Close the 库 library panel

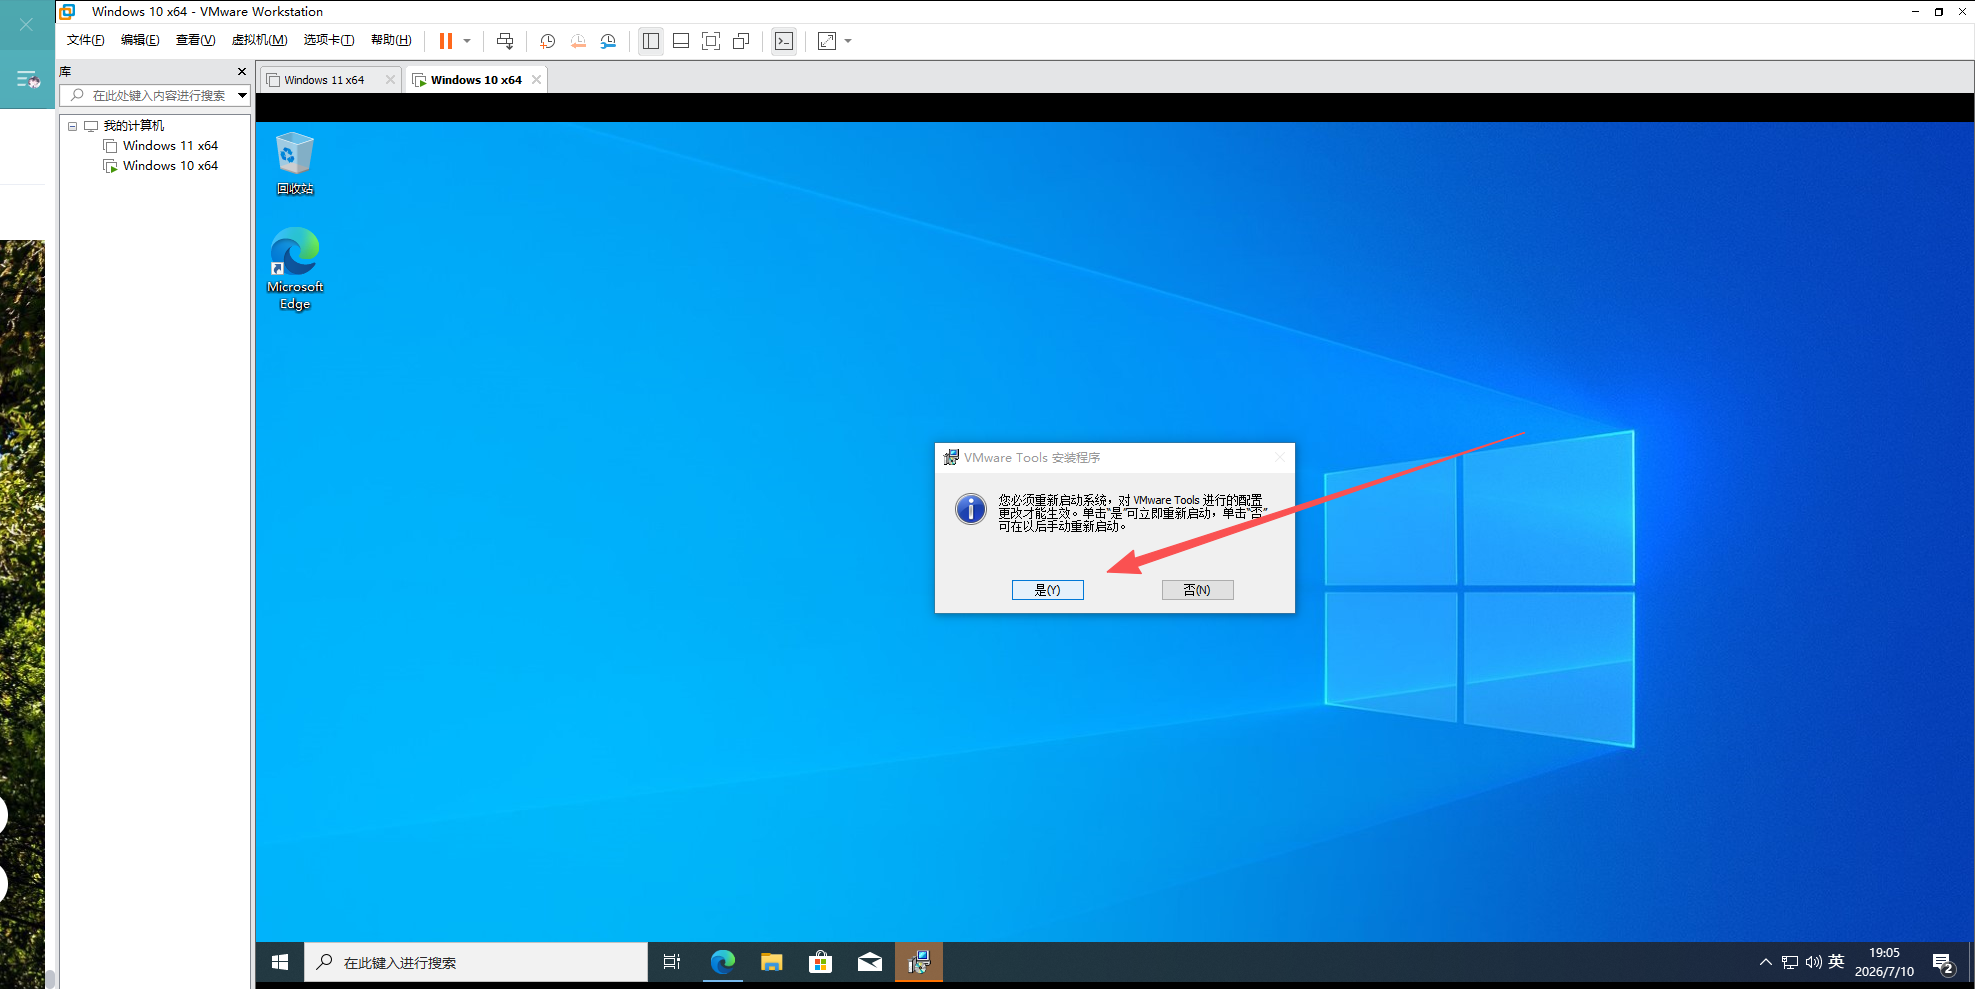pos(242,72)
